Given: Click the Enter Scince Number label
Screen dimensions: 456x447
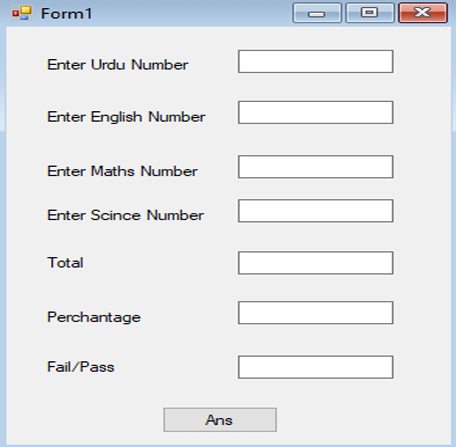Looking at the screenshot, I should point(125,215).
